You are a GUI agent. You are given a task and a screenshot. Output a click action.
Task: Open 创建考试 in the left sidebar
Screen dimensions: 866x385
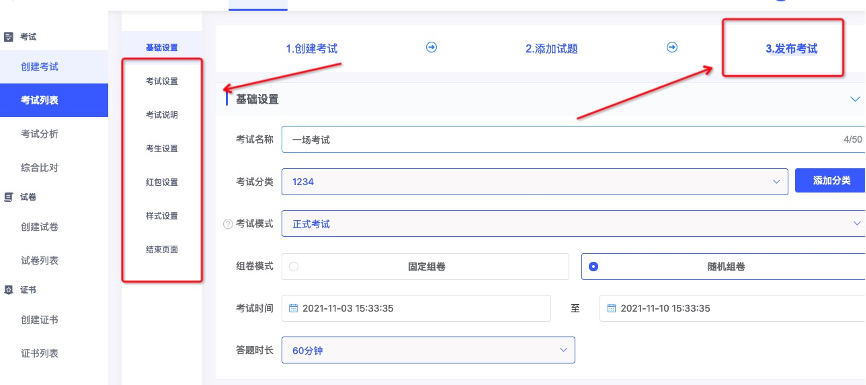(x=54, y=67)
